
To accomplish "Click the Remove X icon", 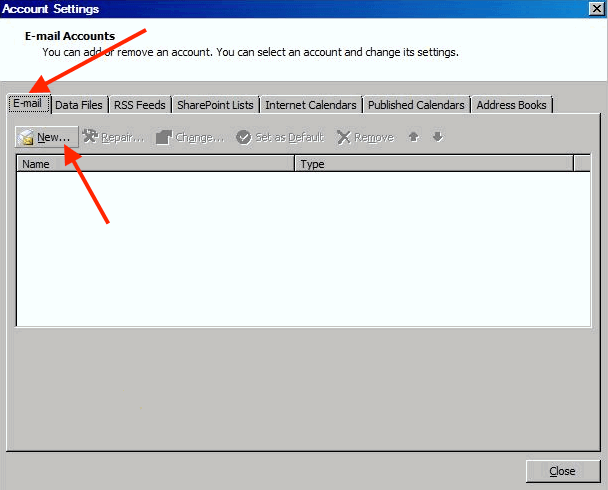I will pos(344,137).
